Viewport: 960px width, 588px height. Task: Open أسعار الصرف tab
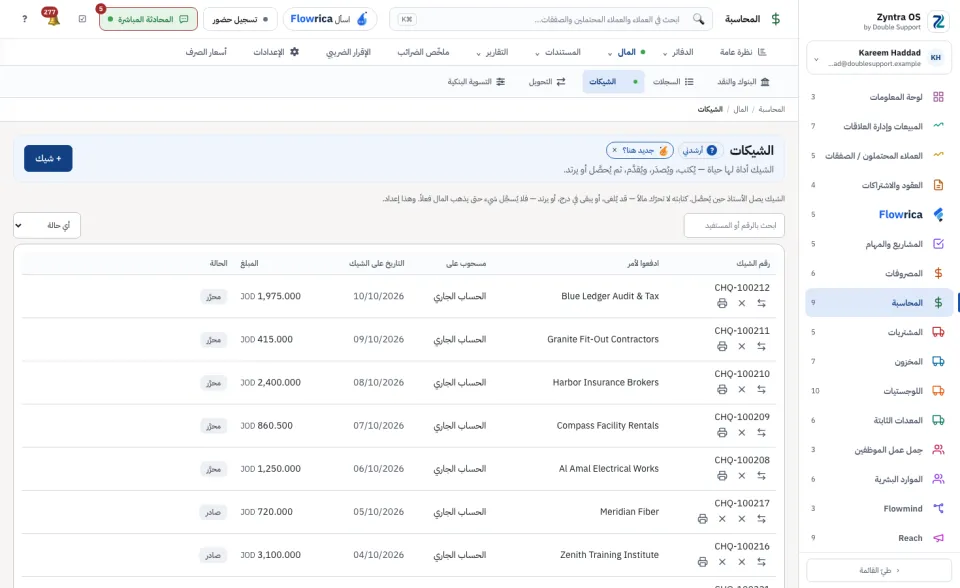[206, 52]
